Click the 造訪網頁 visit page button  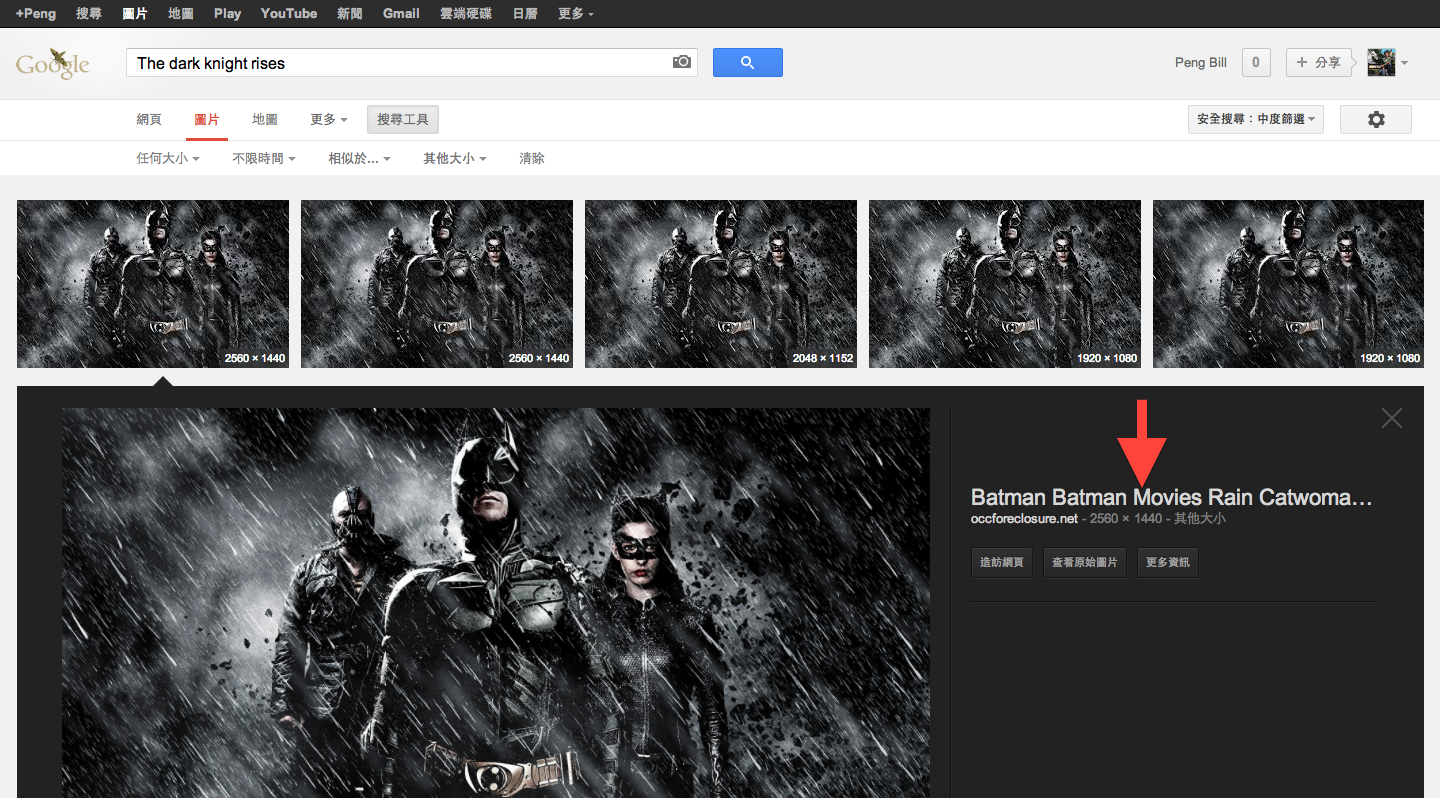(x=1002, y=562)
